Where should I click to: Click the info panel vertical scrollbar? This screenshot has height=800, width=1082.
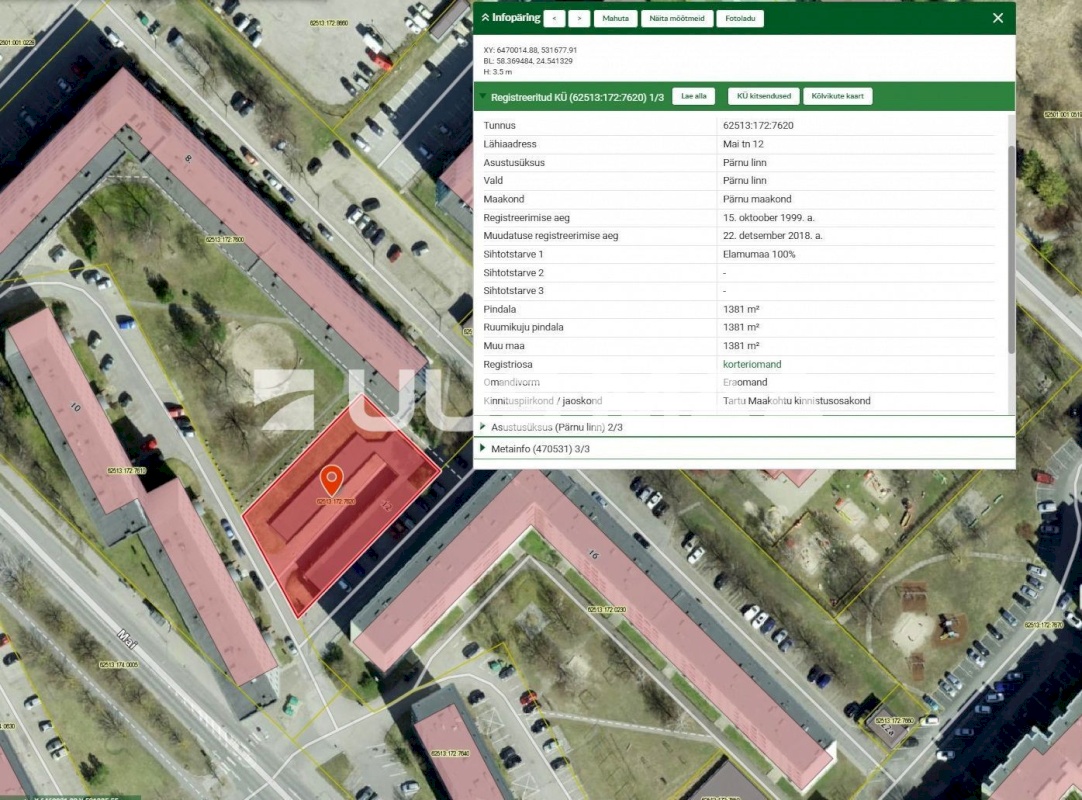click(x=1012, y=250)
